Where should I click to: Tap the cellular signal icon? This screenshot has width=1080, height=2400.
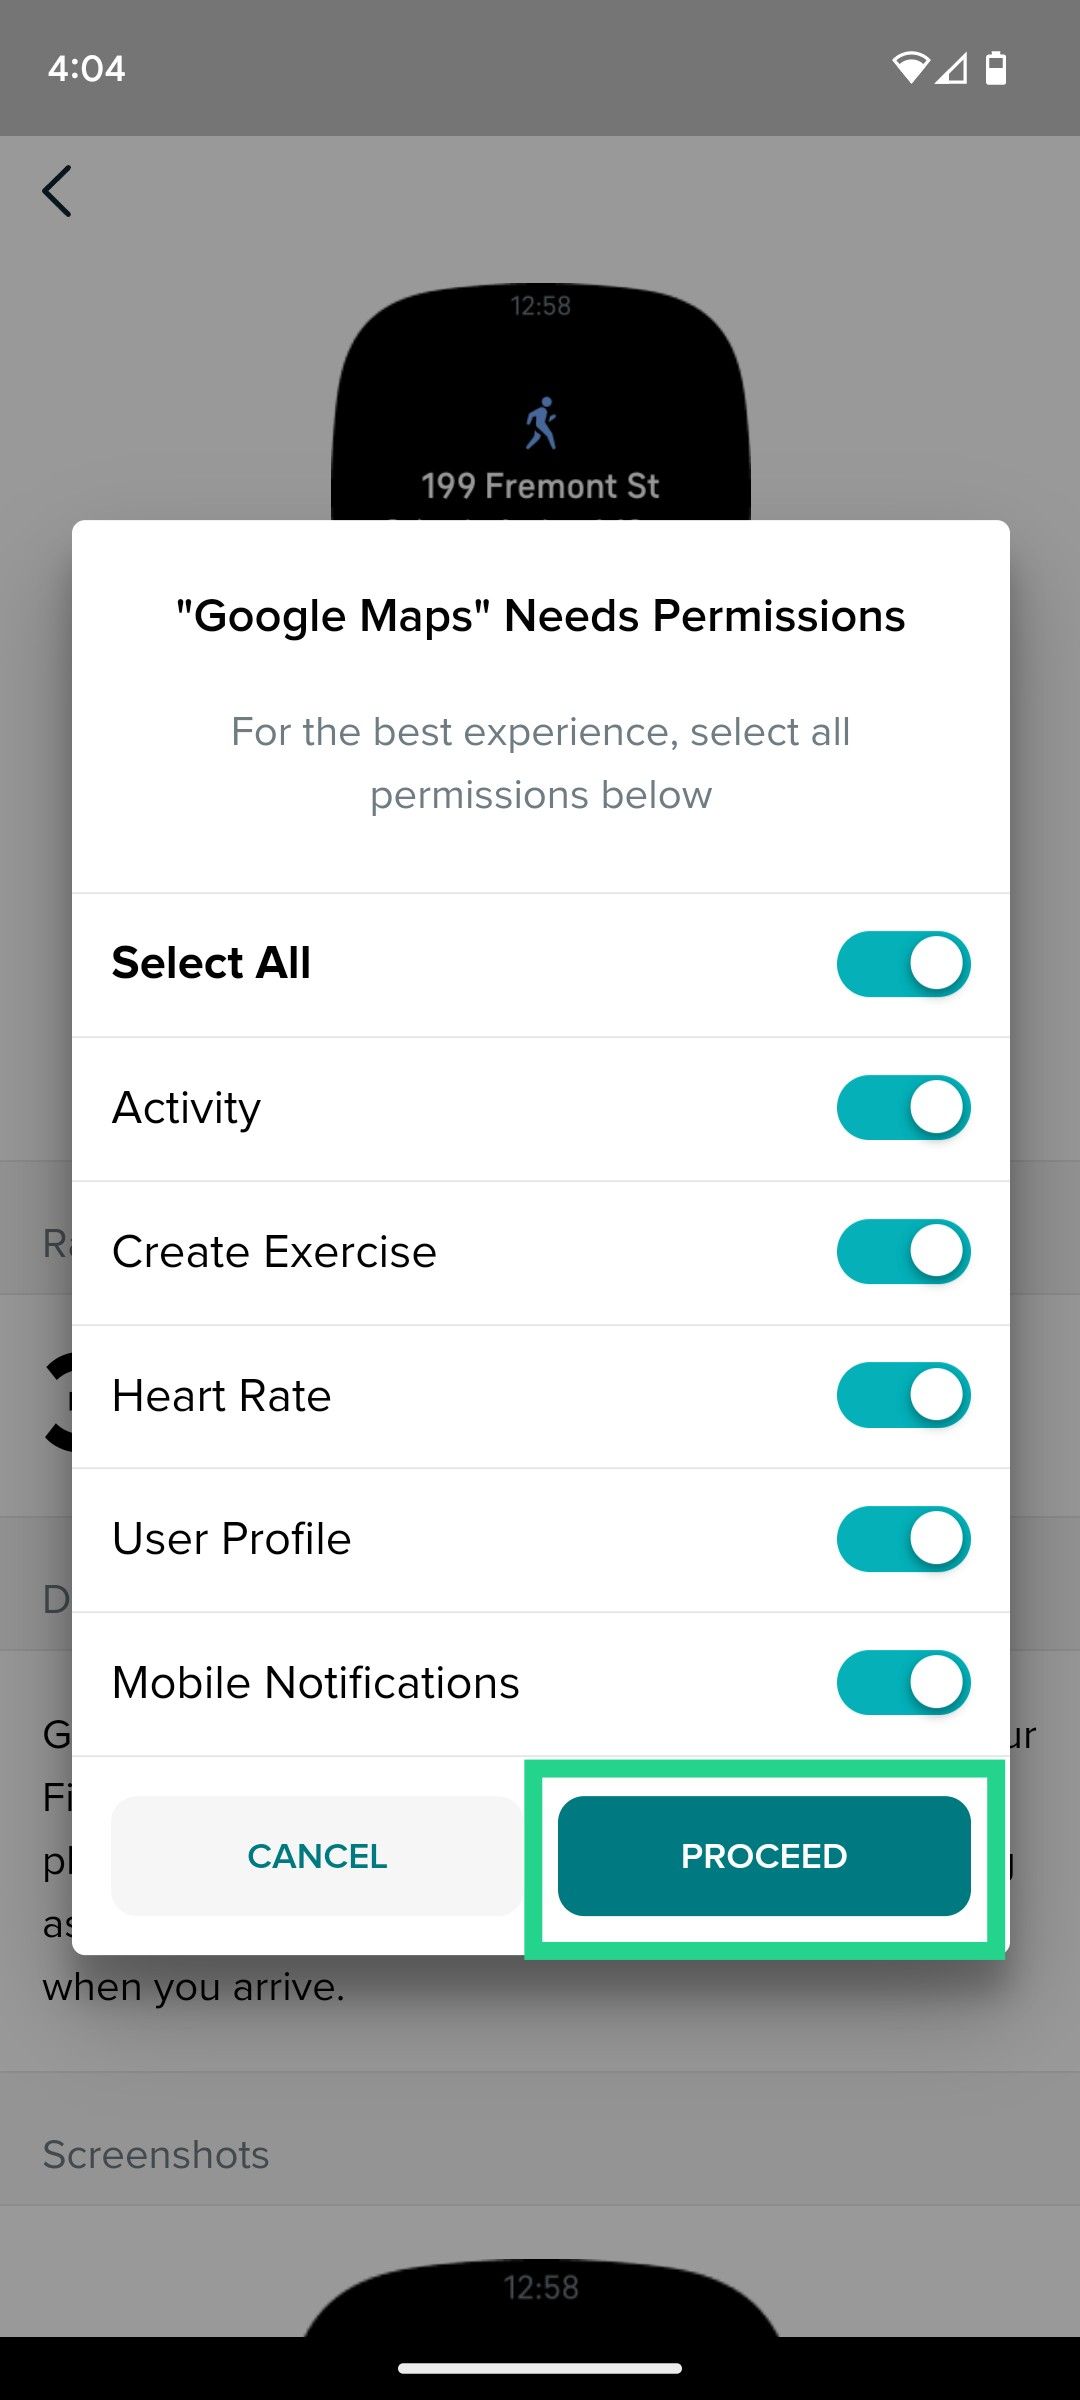(x=952, y=68)
